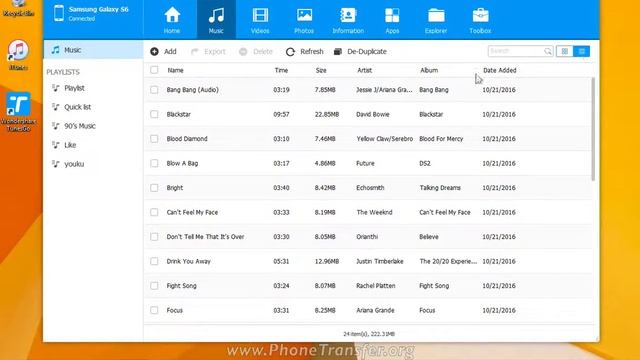Click the youku playlist icon
Screen dimensions: 640x360
[56, 164]
